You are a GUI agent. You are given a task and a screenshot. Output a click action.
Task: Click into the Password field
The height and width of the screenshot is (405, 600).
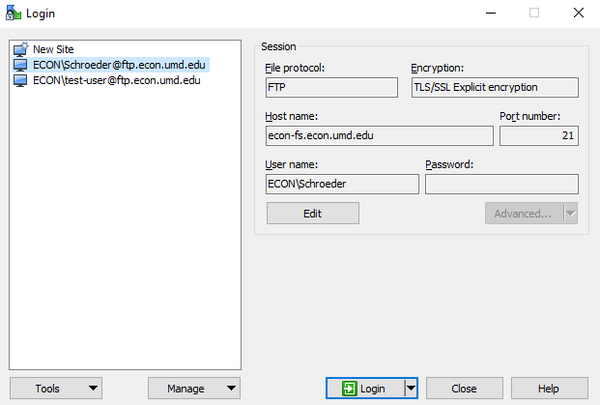click(x=501, y=184)
